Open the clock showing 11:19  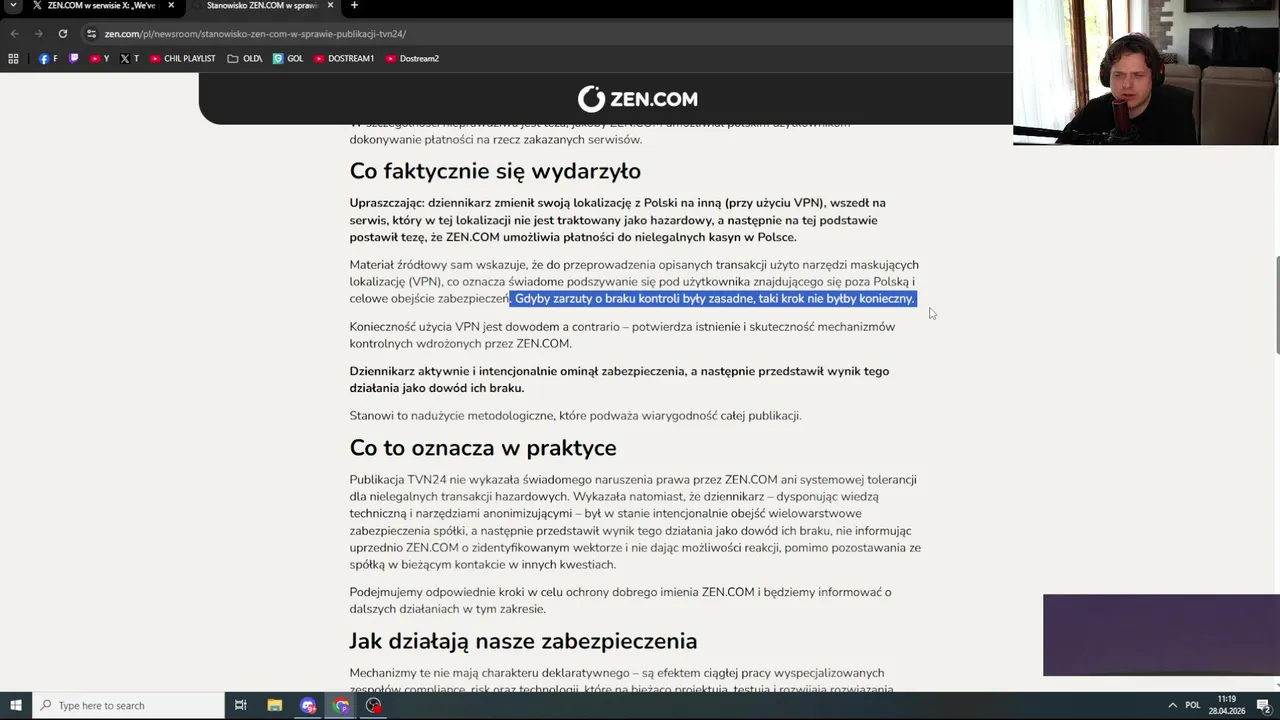[1227, 706]
